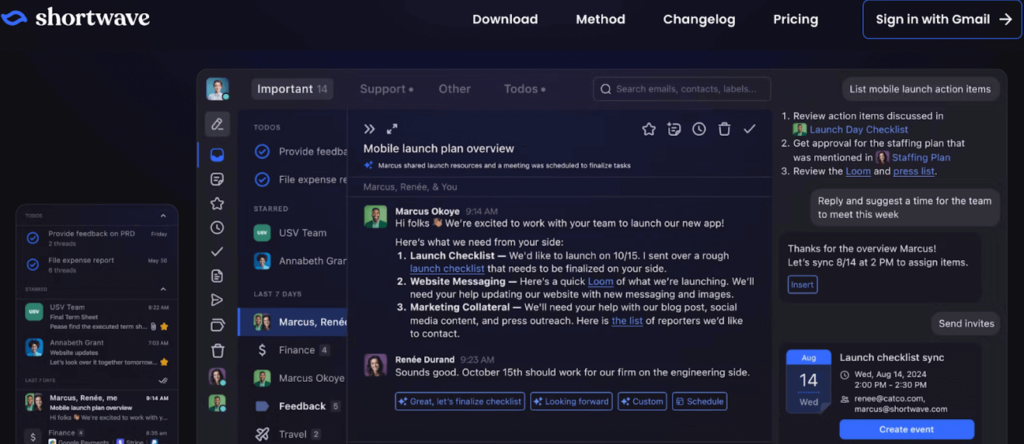The width and height of the screenshot is (1024, 444).
Task: Click the profile avatar above the compose icon
Action: 217,89
